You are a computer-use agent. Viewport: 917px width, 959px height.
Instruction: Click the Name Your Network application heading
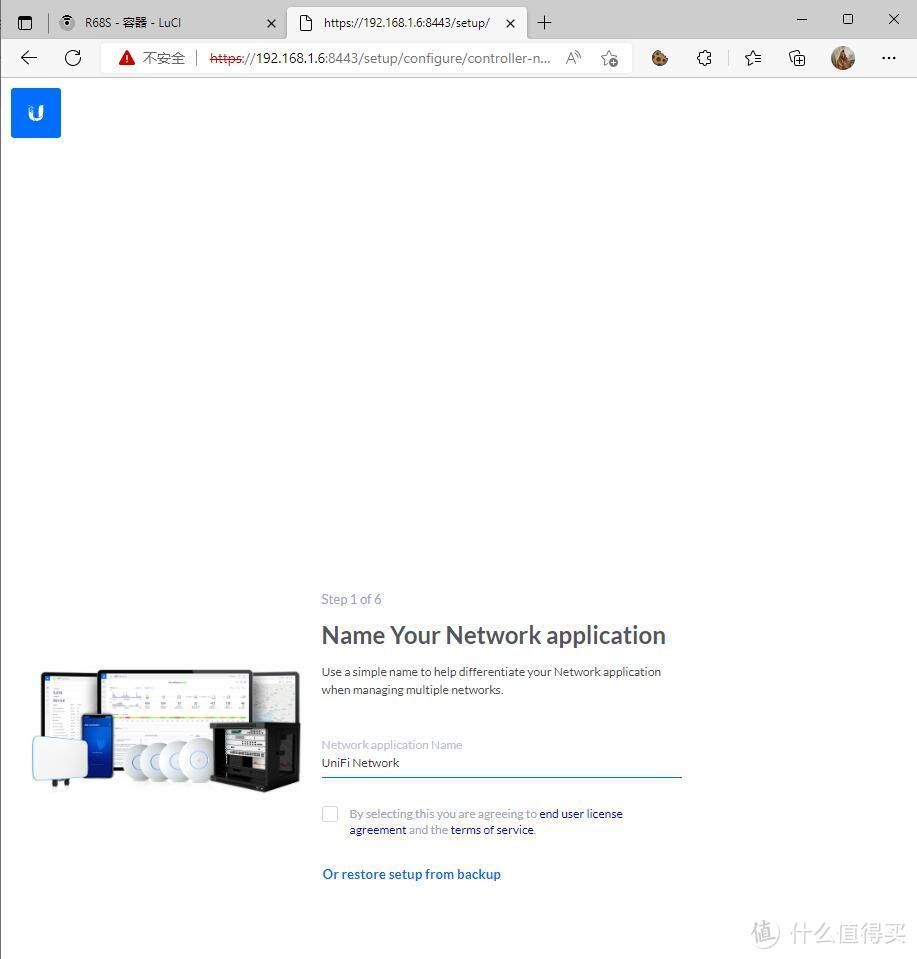click(493, 635)
